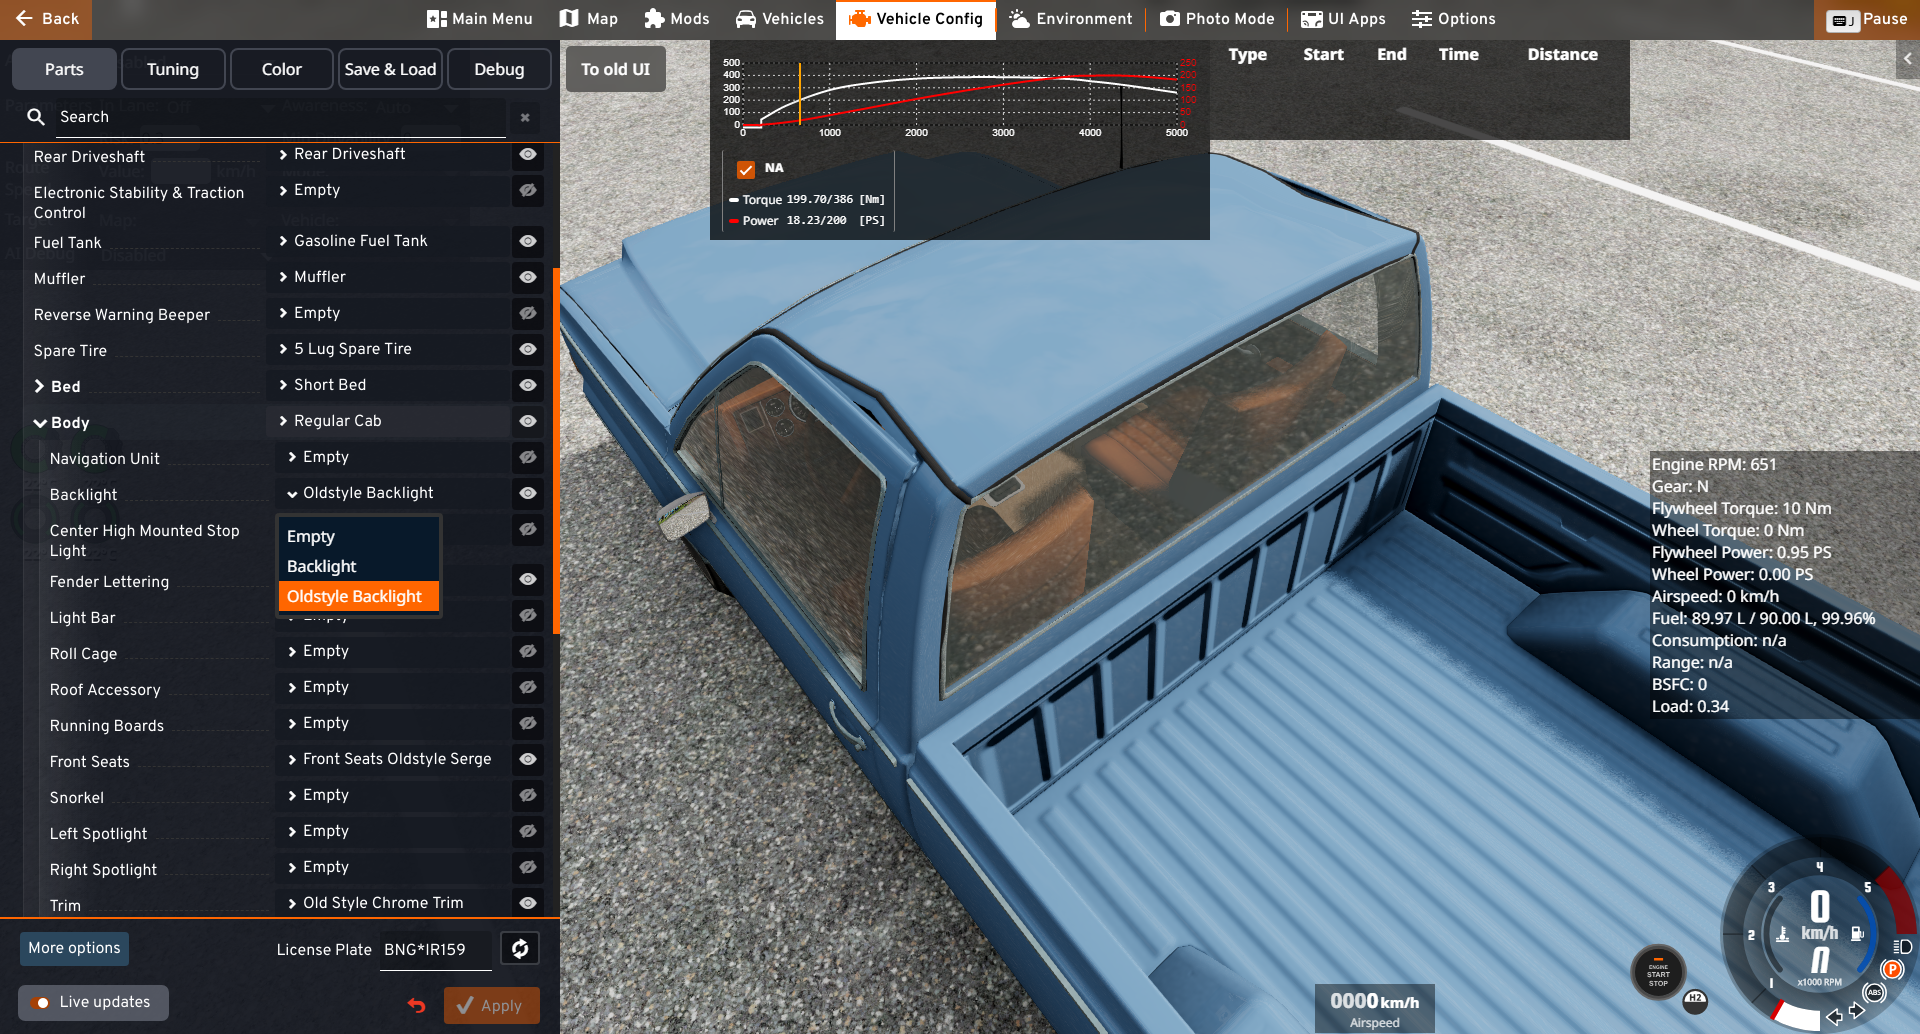The image size is (1920, 1034).
Task: Open the Map from the top bar
Action: [x=589, y=19]
